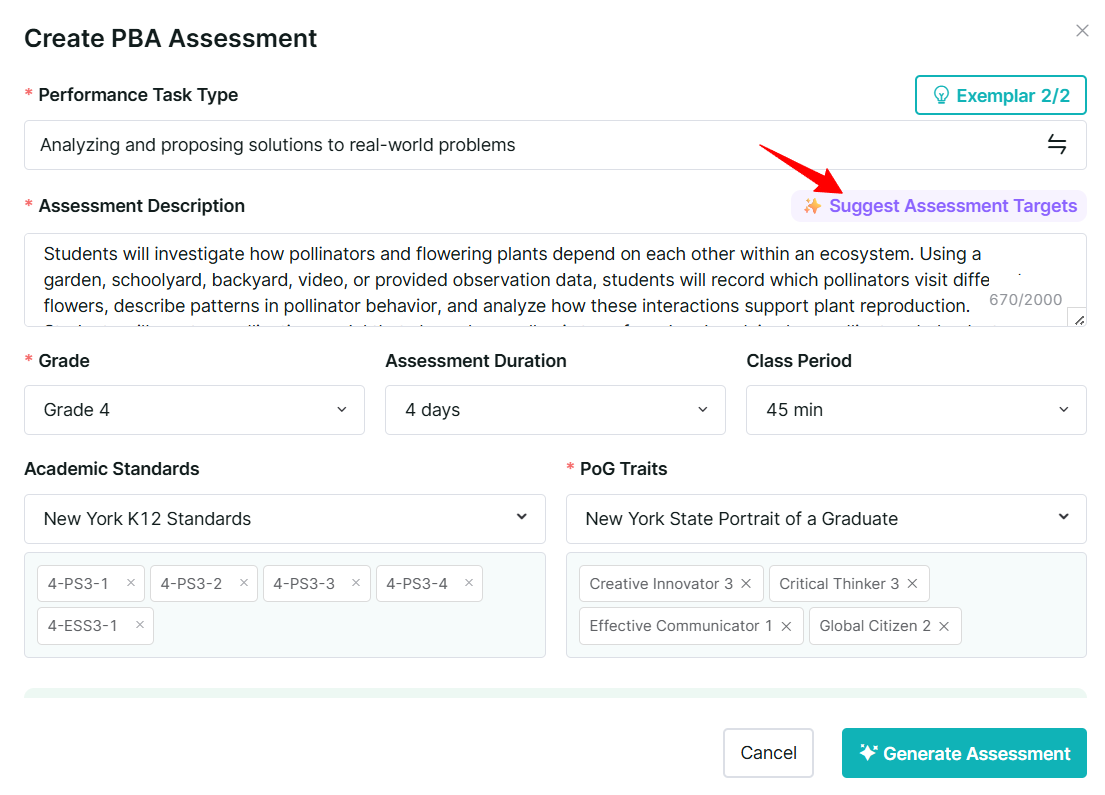Expand the New York K12 Standards dropdown
The width and height of the screenshot is (1105, 795).
[285, 519]
